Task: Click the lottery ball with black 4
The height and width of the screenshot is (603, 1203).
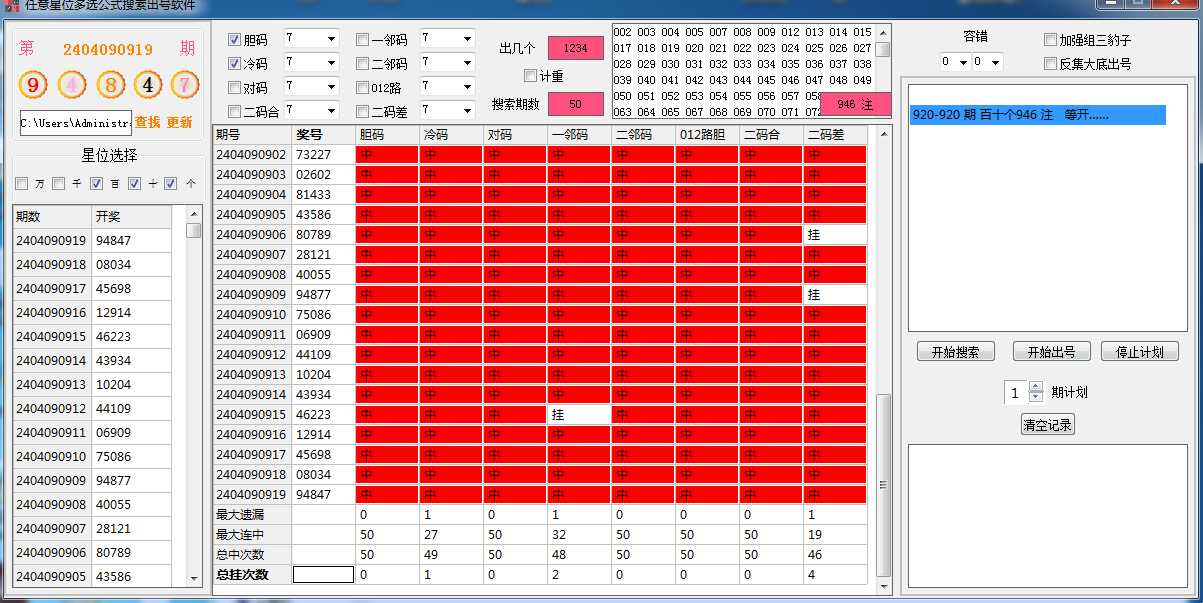Action: (x=148, y=84)
